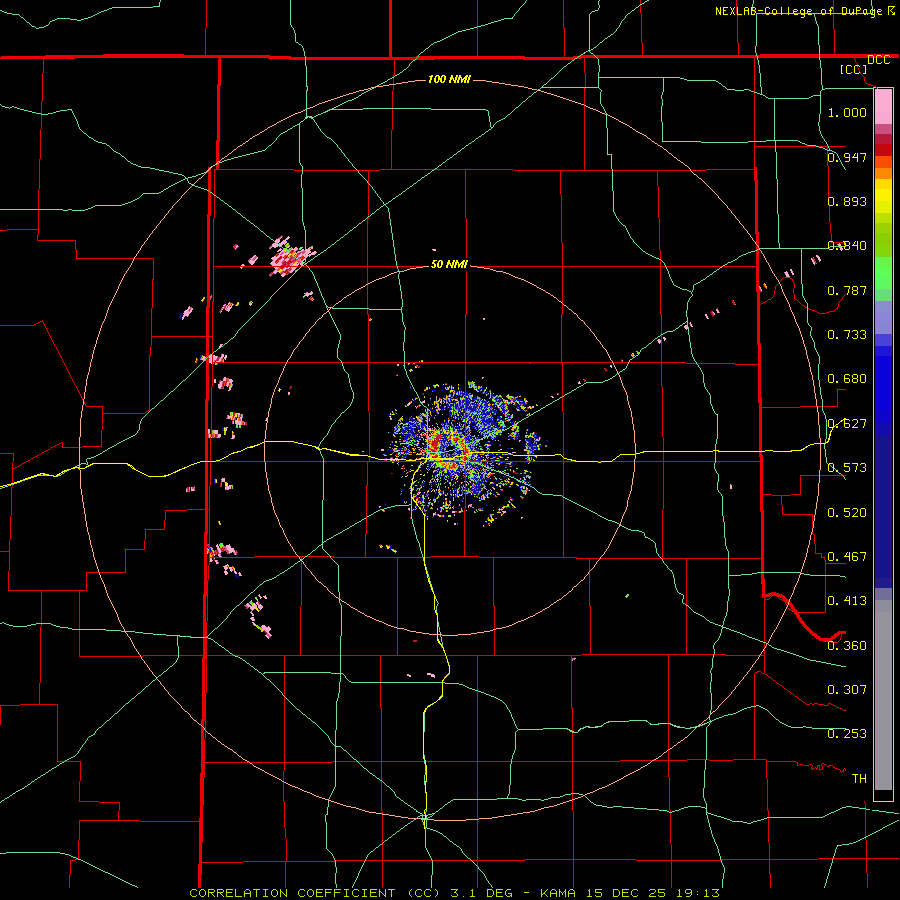The width and height of the screenshot is (900, 900).
Task: Pick the gray lower segment of color bar
Action: (x=883, y=695)
